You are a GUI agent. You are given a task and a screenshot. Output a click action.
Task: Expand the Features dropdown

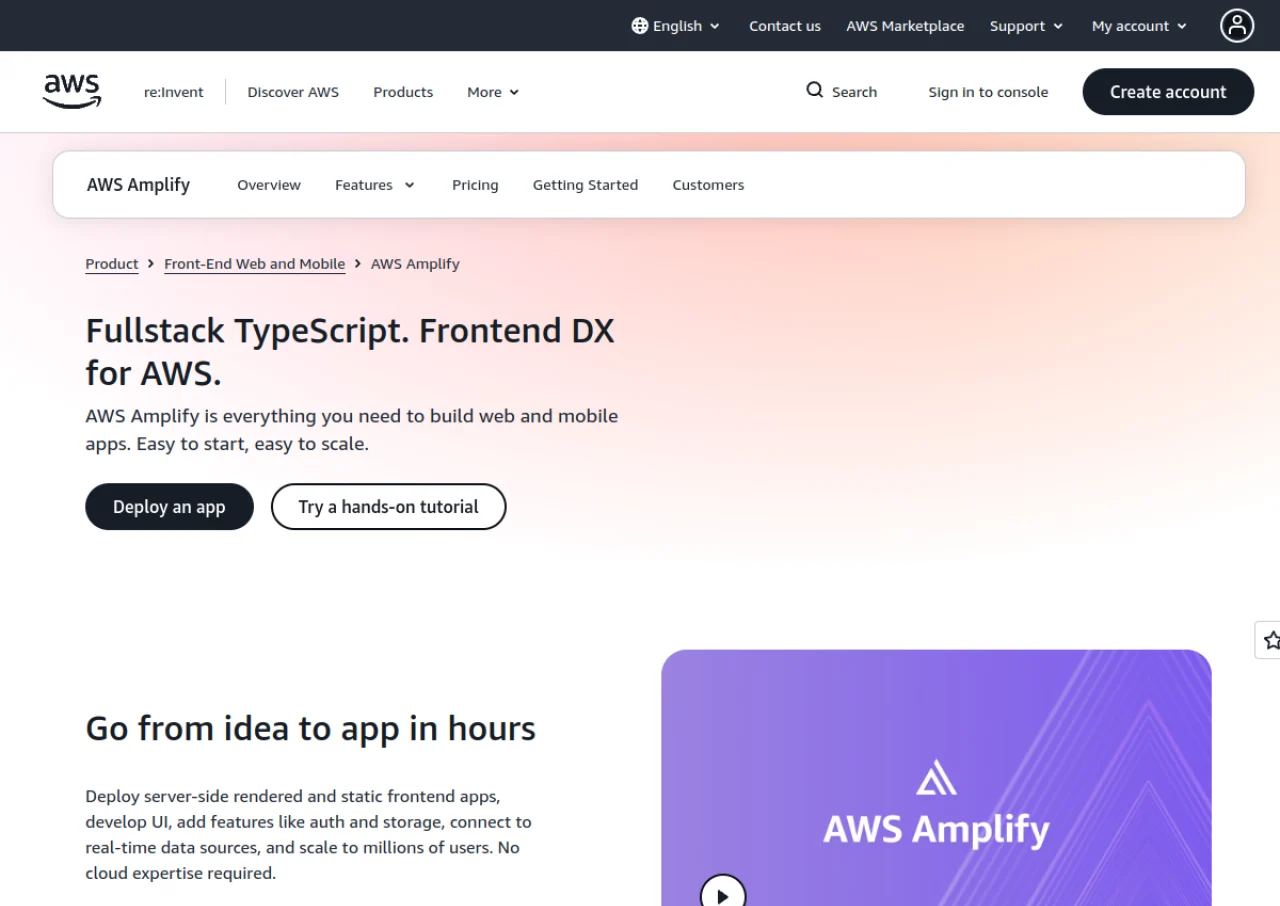[375, 185]
